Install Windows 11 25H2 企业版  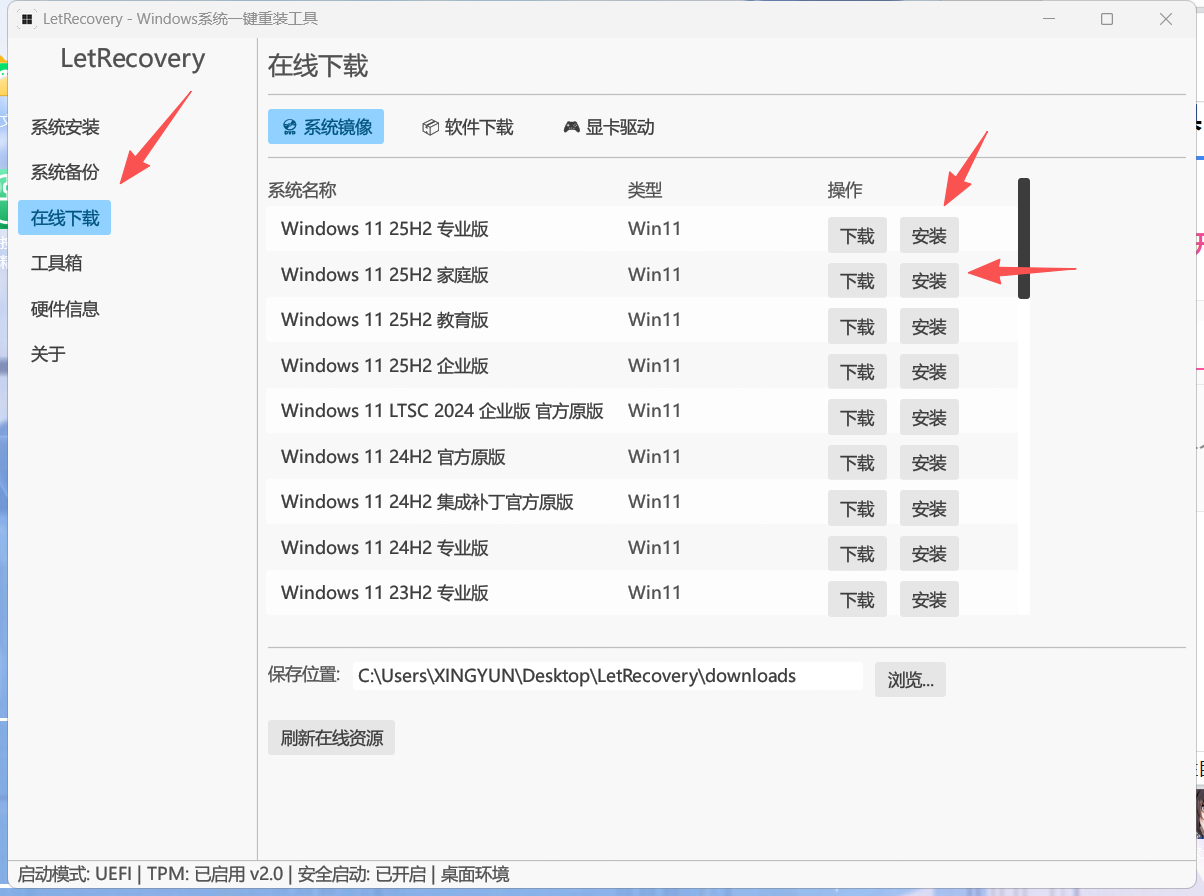(x=929, y=372)
